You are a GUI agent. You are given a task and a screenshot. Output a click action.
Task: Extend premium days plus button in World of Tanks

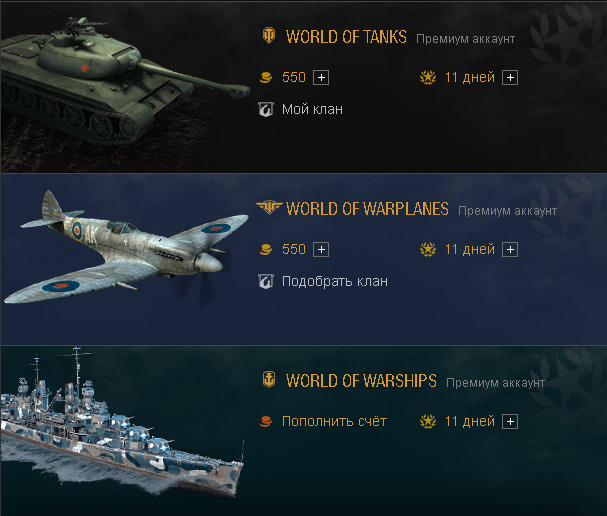(x=510, y=78)
